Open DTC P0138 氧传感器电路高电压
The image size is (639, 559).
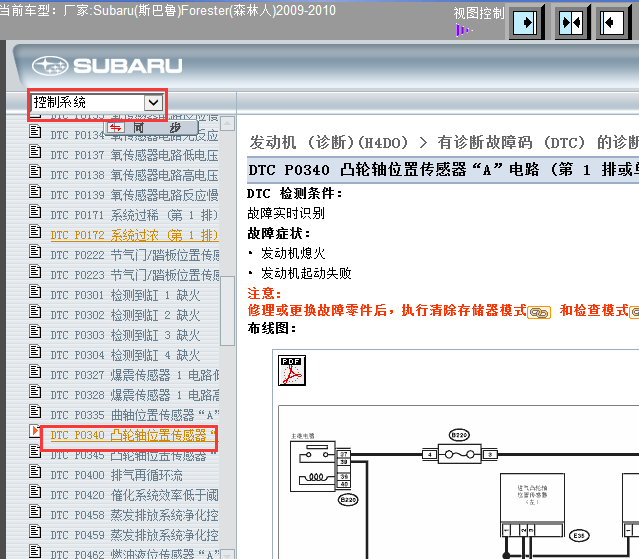tap(134, 175)
